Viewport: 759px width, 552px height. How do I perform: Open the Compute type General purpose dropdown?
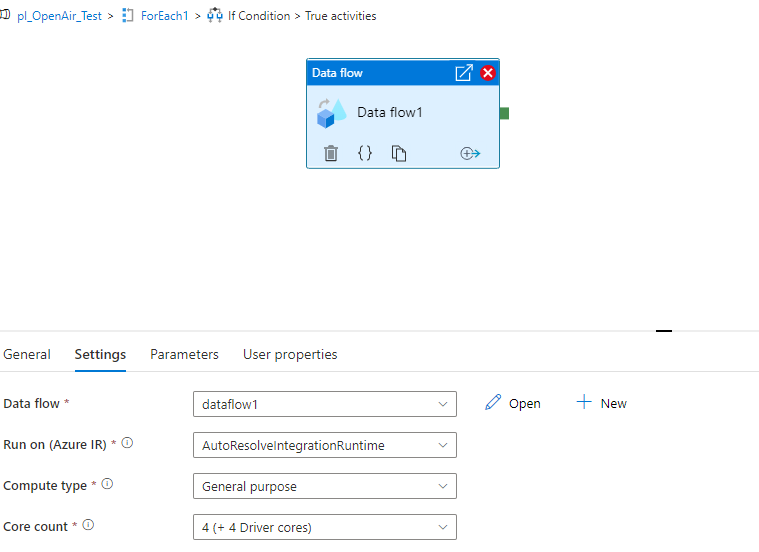pos(324,486)
